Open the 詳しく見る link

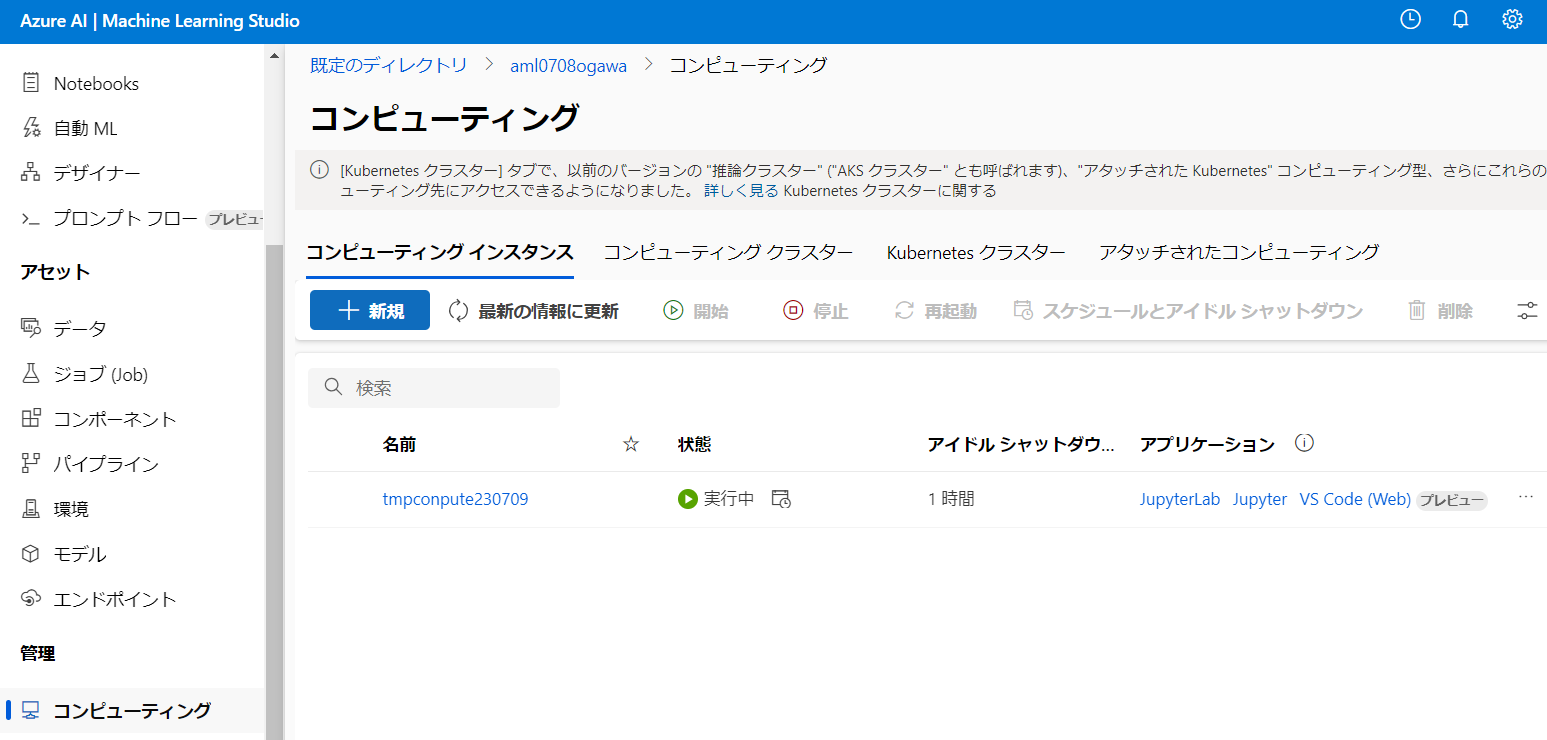[741, 190]
